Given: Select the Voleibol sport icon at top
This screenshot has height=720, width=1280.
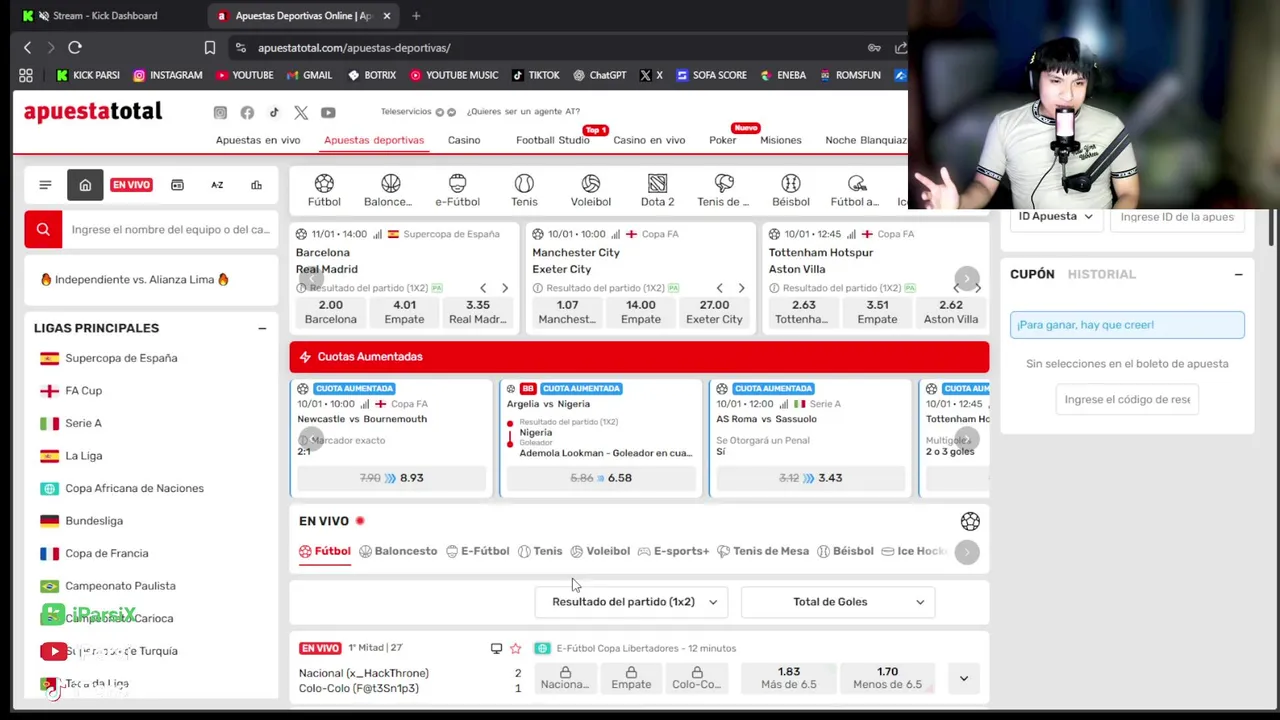Looking at the screenshot, I should click(x=591, y=190).
